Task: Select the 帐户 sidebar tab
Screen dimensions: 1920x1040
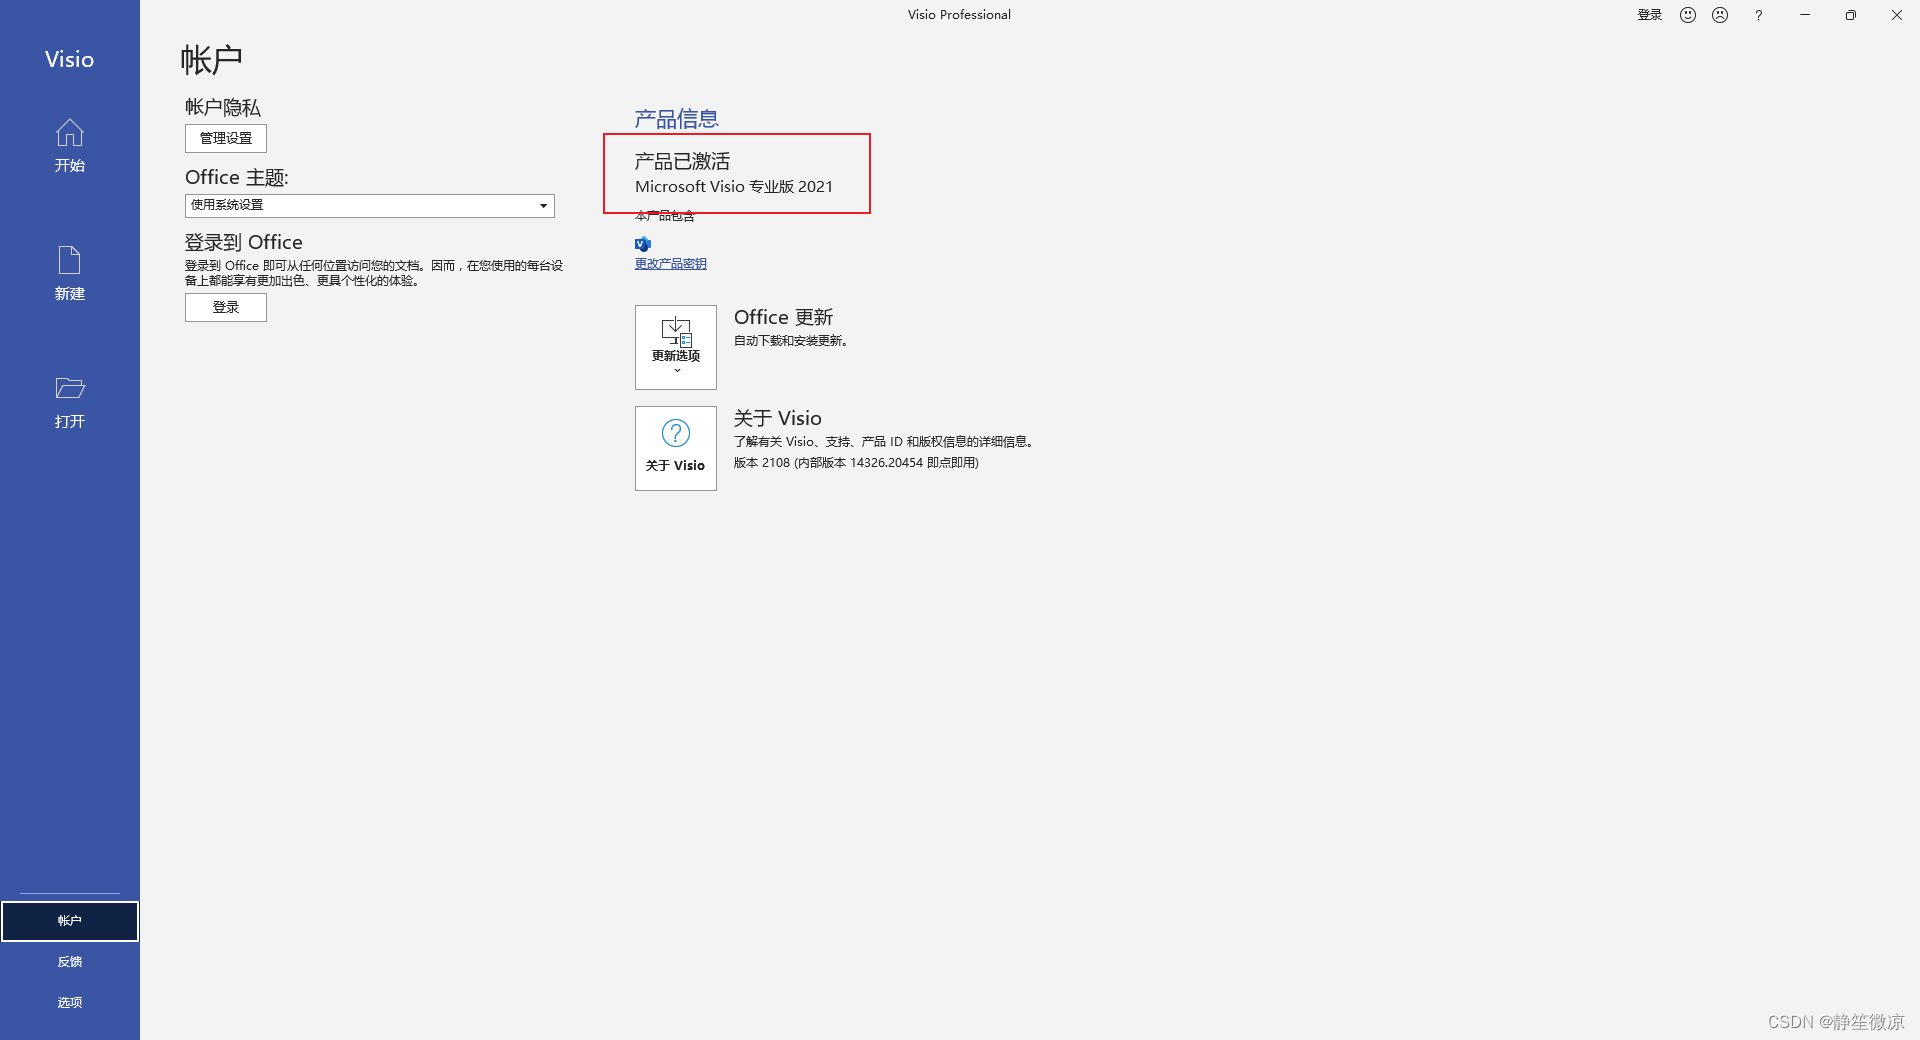Action: coord(69,921)
